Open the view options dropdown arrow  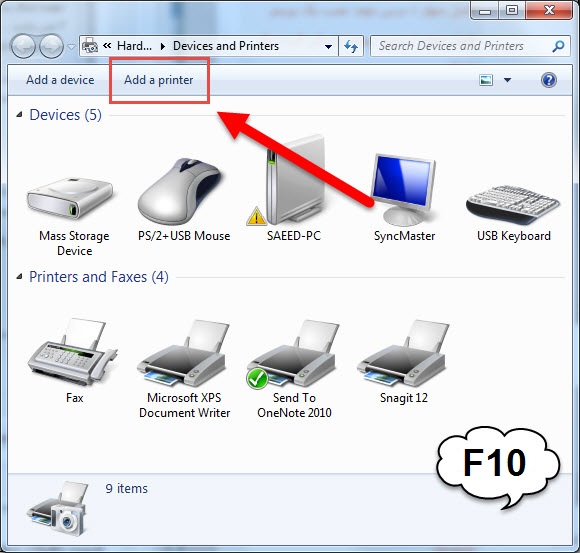point(508,80)
